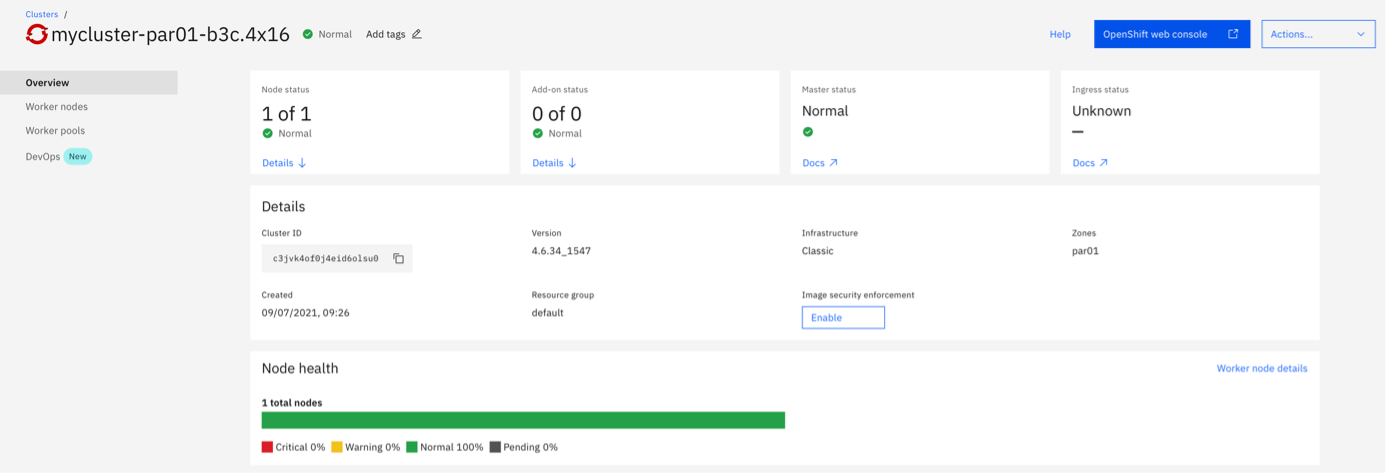Click the gray Pending legend swatch

click(x=495, y=447)
